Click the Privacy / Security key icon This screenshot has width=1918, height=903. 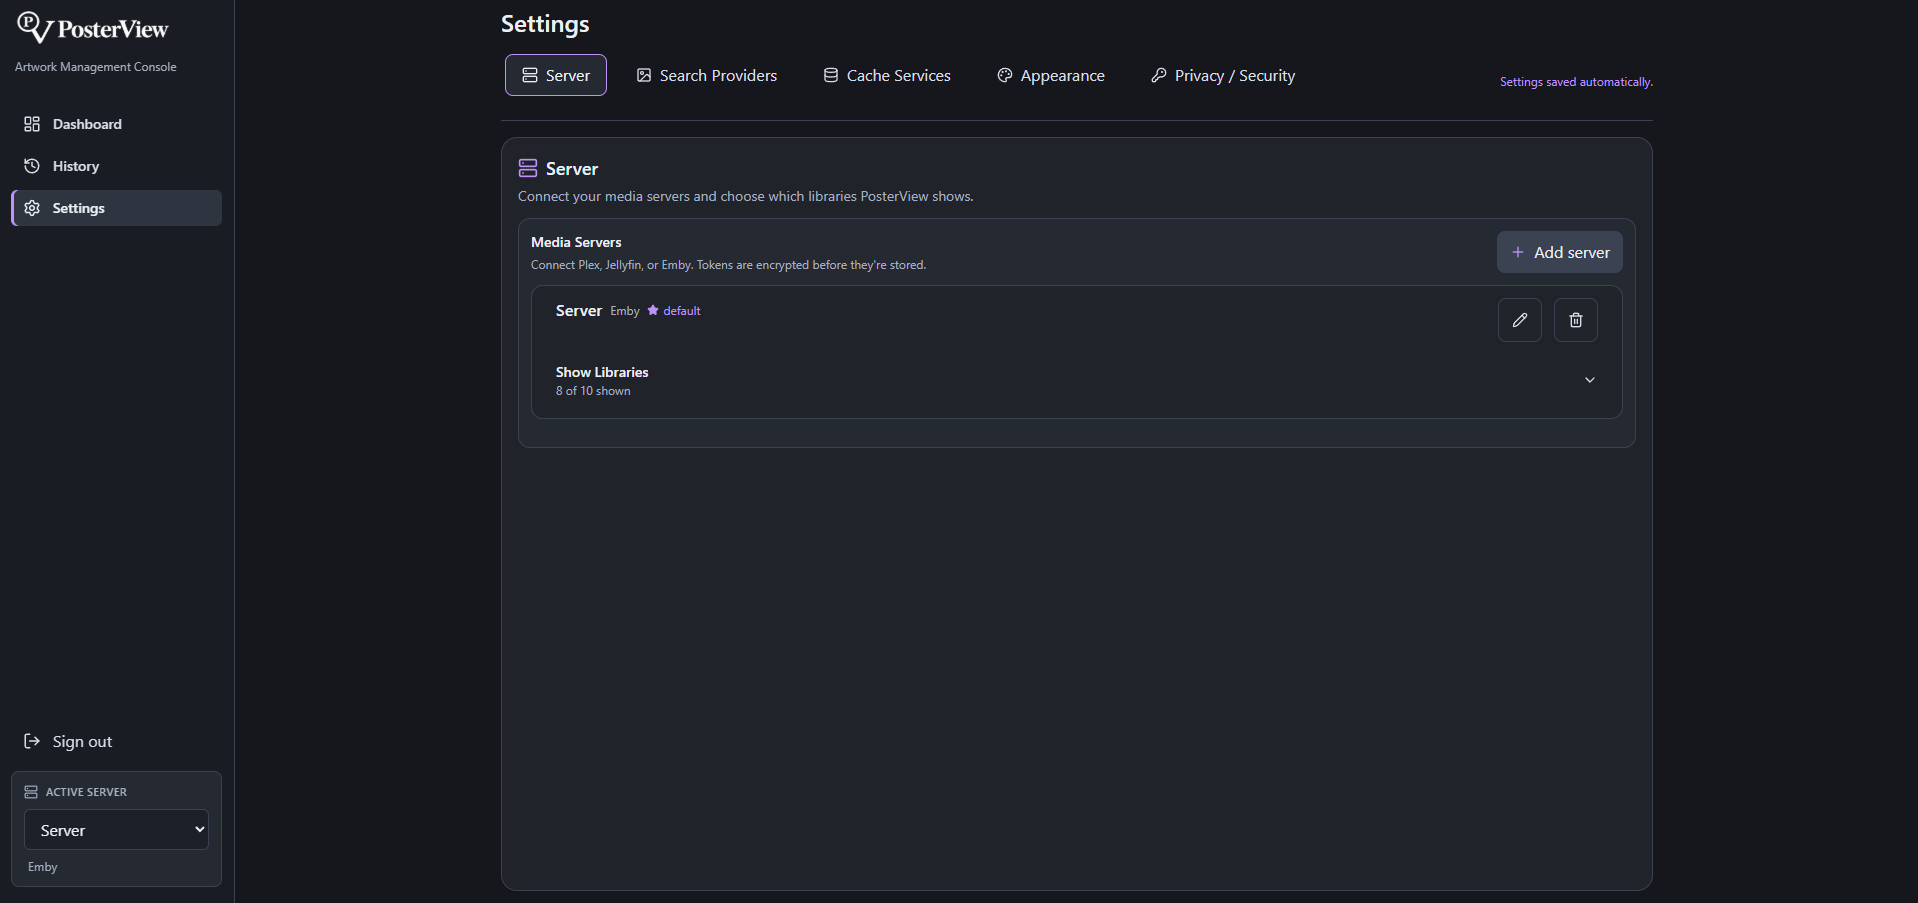1159,75
